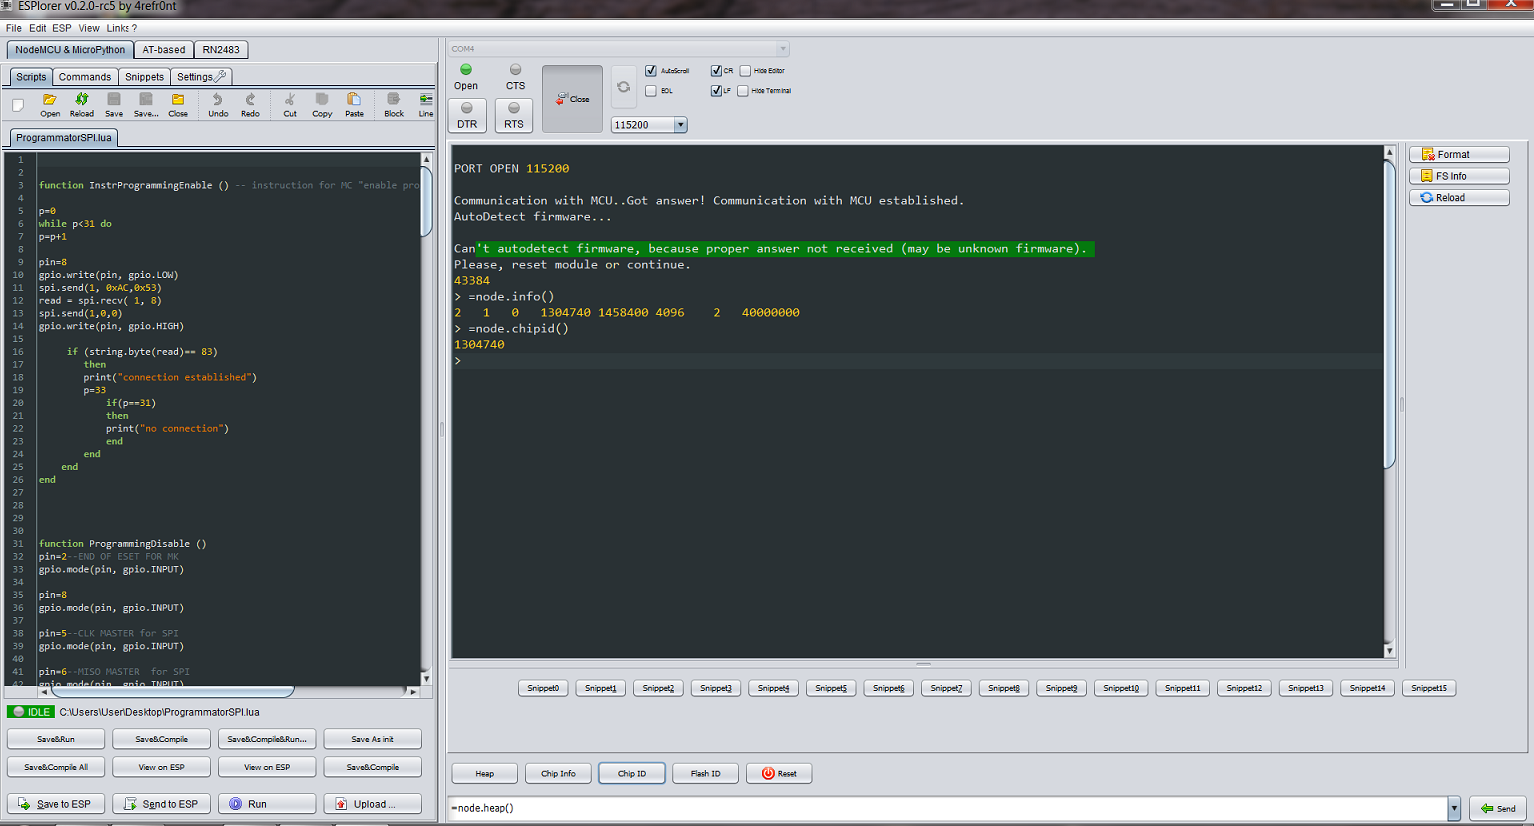Click the new blank file icon

click(18, 104)
